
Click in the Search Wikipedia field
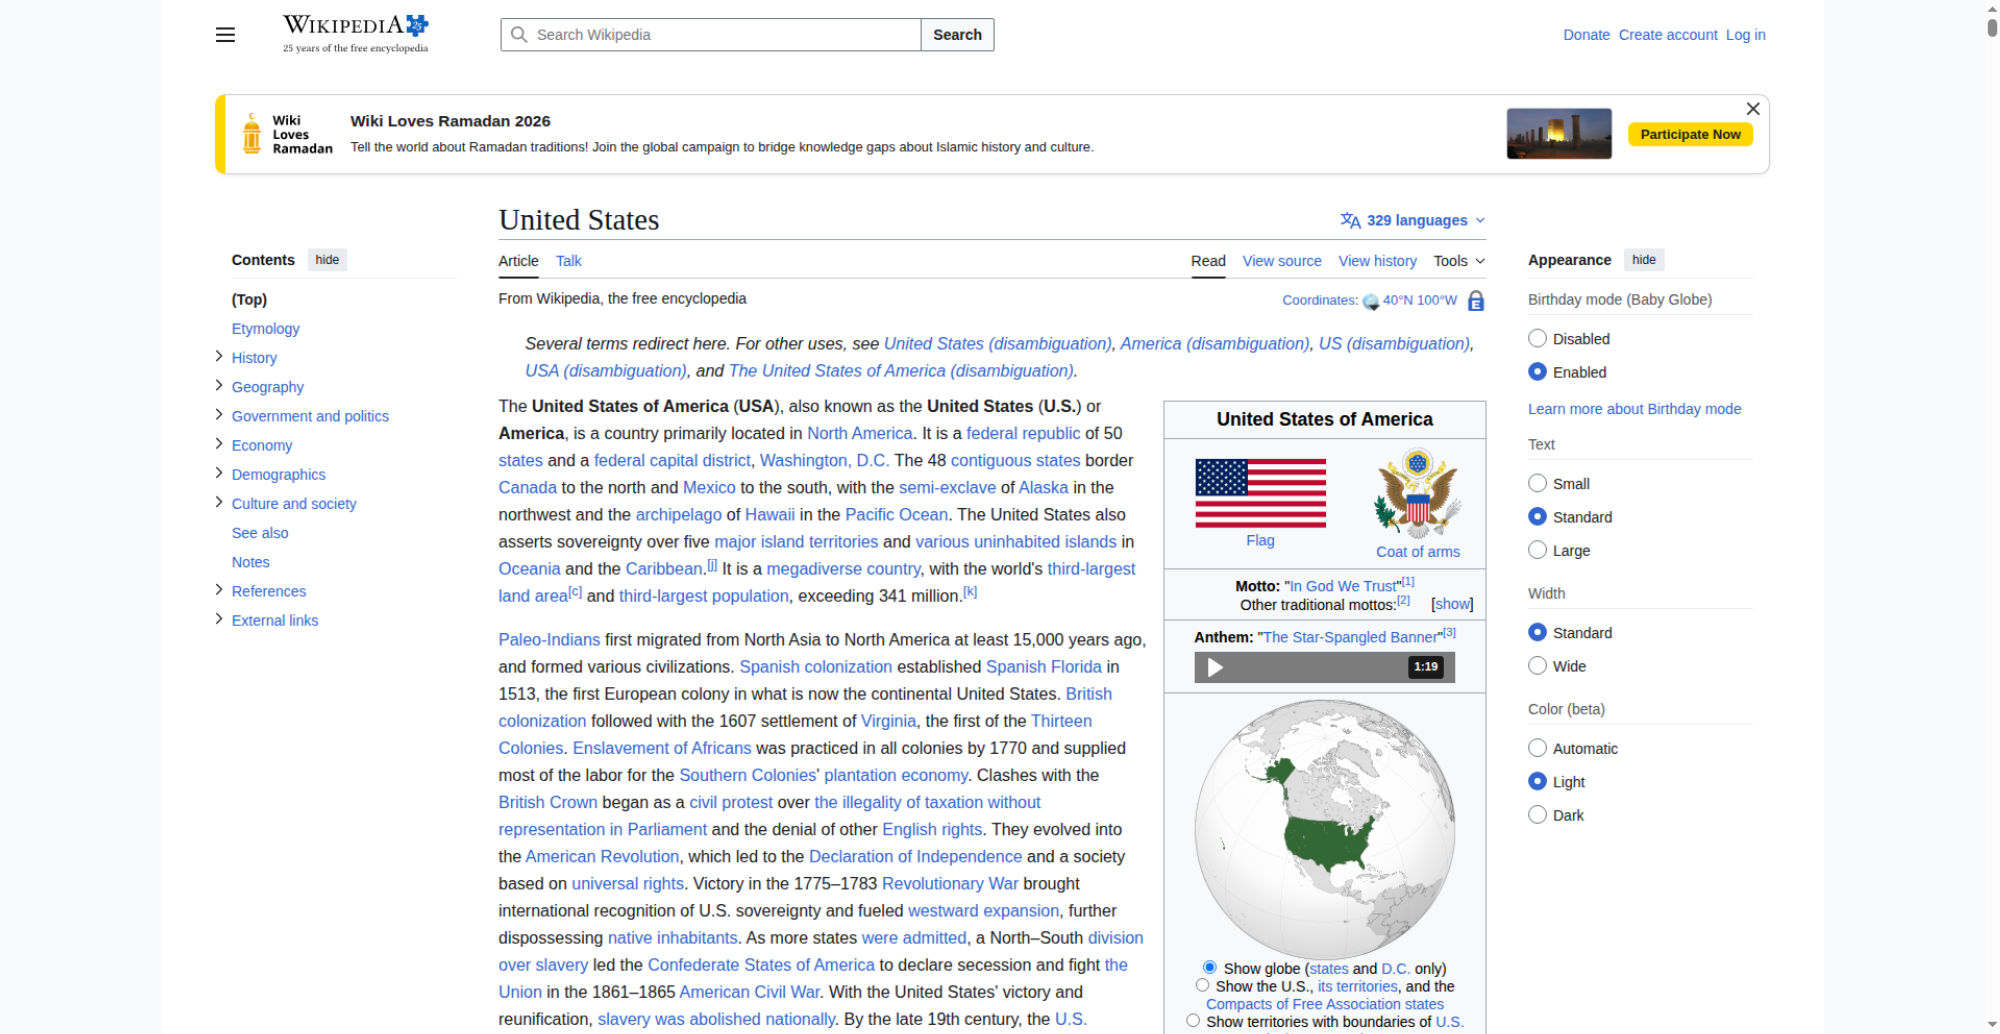coord(720,35)
